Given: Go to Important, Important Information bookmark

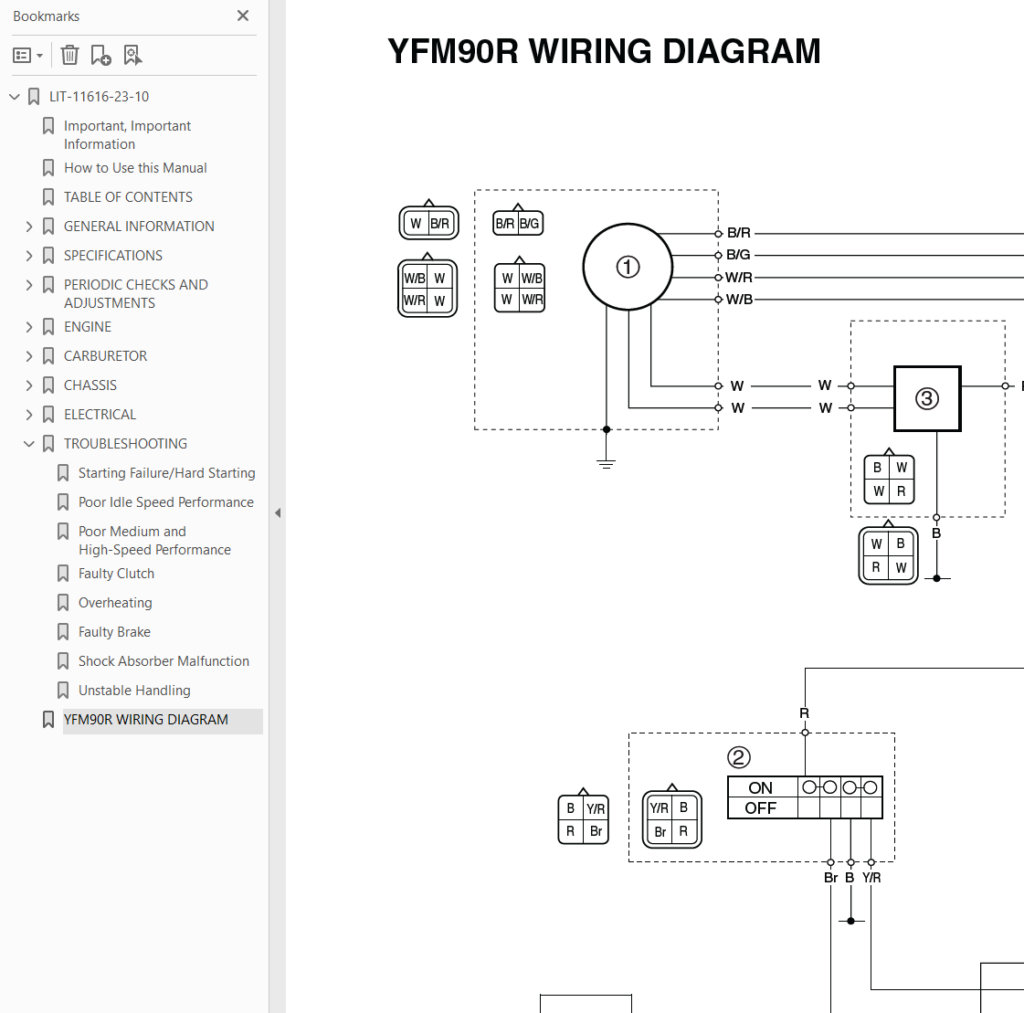Looking at the screenshot, I should [127, 135].
